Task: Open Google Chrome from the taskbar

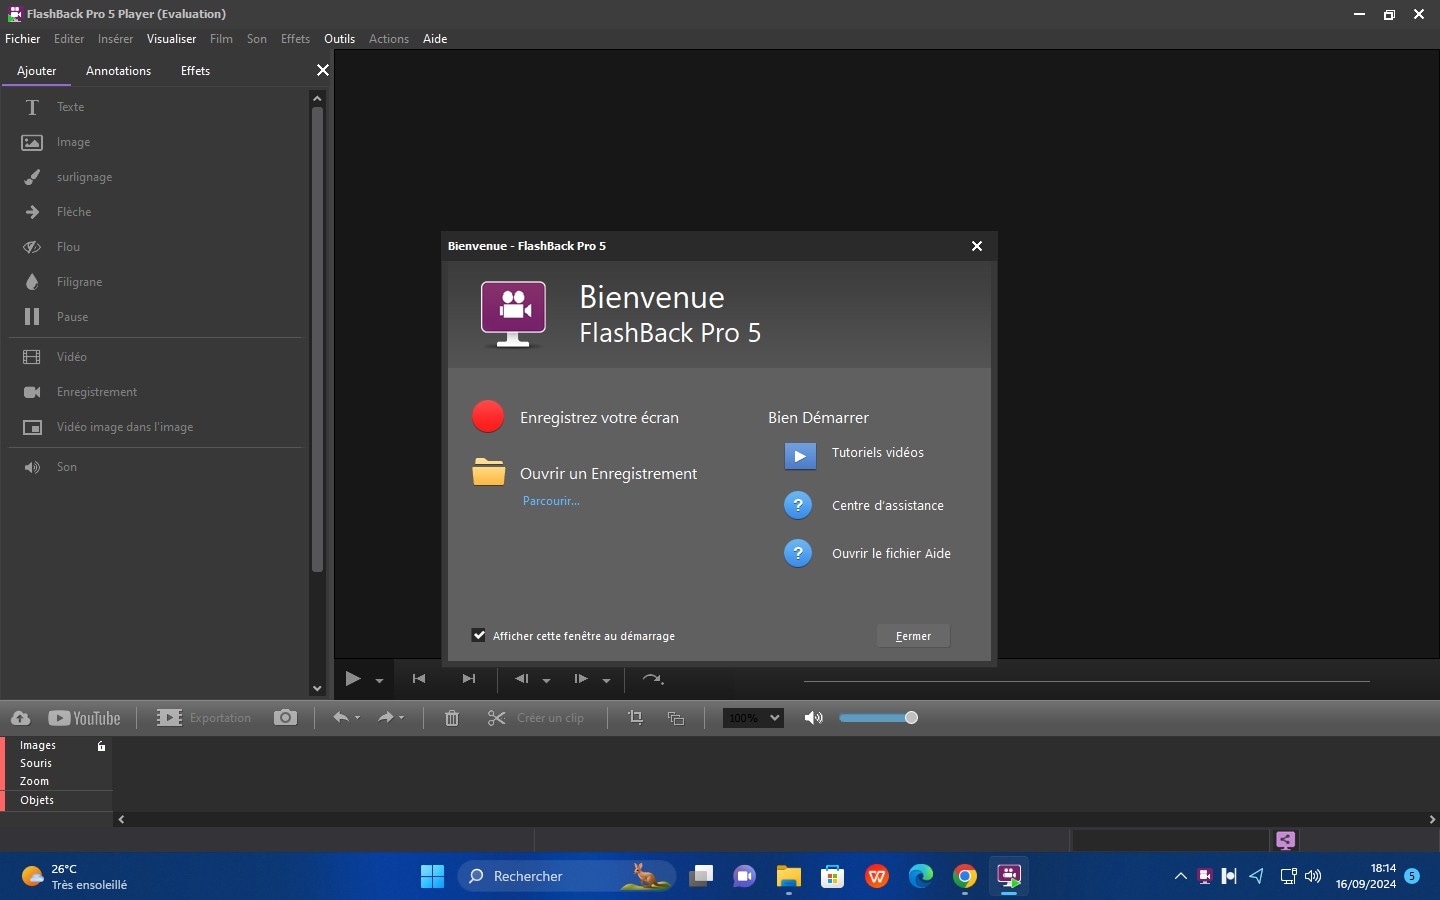Action: (965, 877)
